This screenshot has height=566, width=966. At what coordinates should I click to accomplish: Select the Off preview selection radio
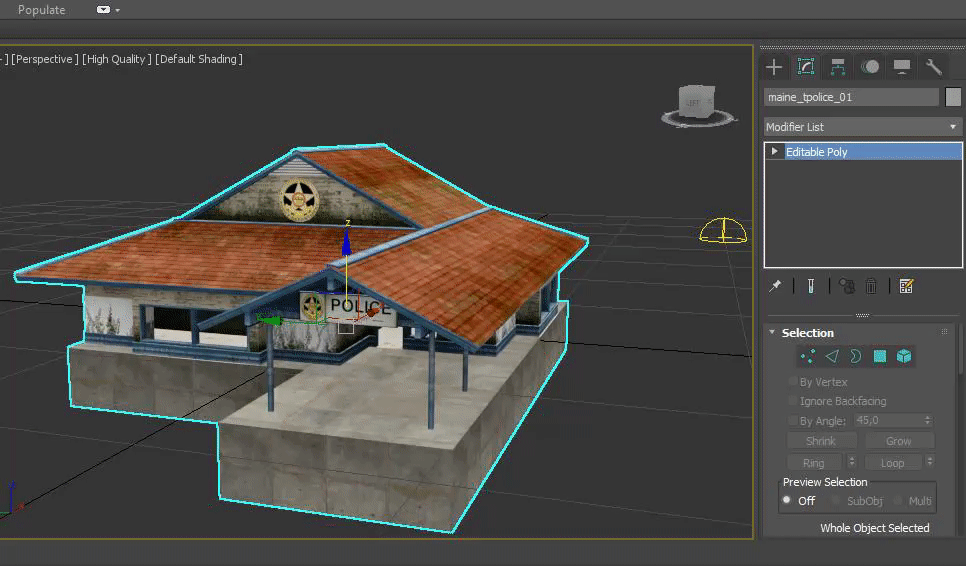click(787, 500)
